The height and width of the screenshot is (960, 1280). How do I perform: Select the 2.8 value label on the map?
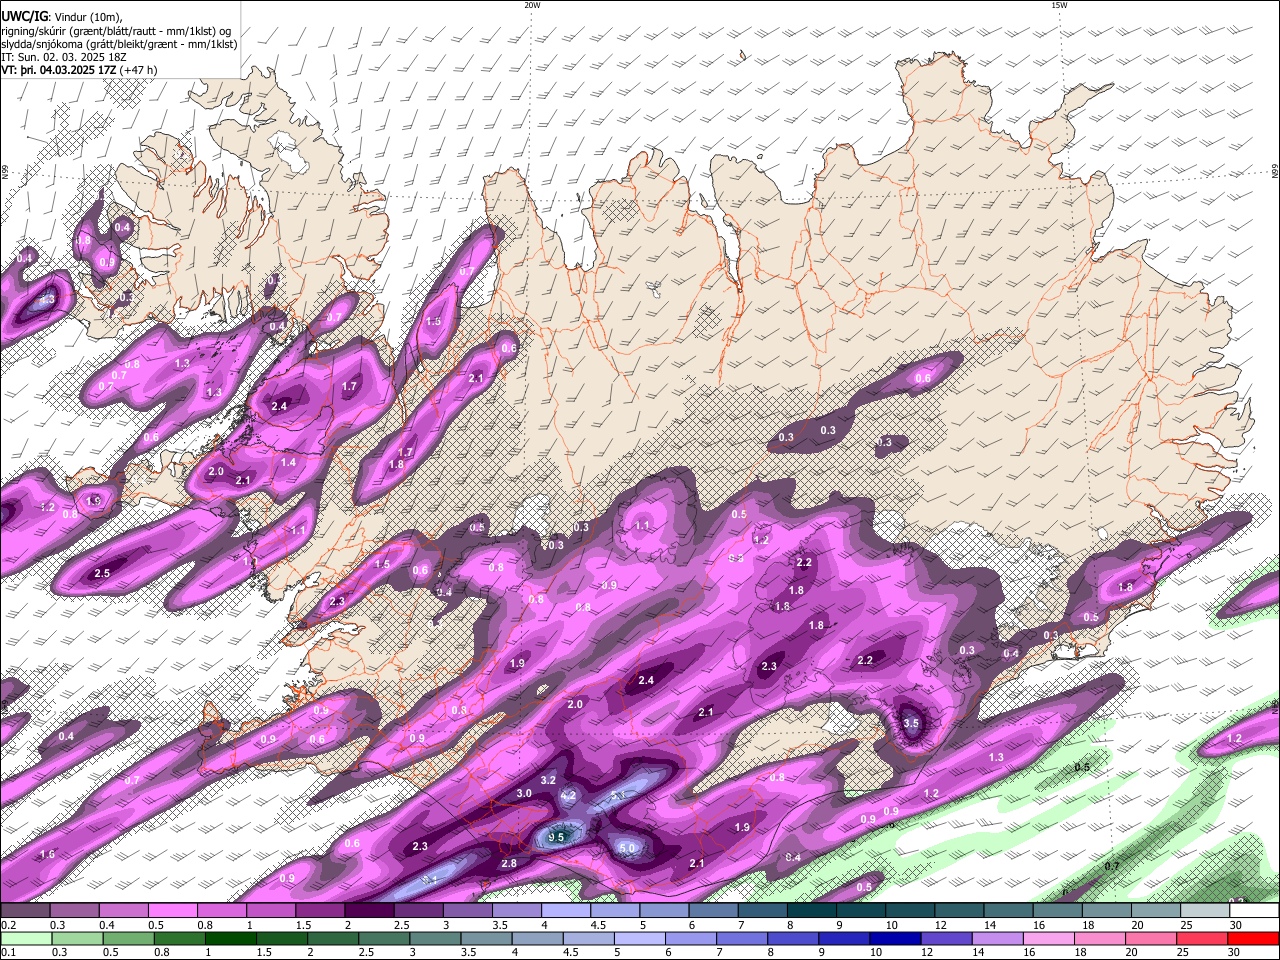[x=509, y=863]
